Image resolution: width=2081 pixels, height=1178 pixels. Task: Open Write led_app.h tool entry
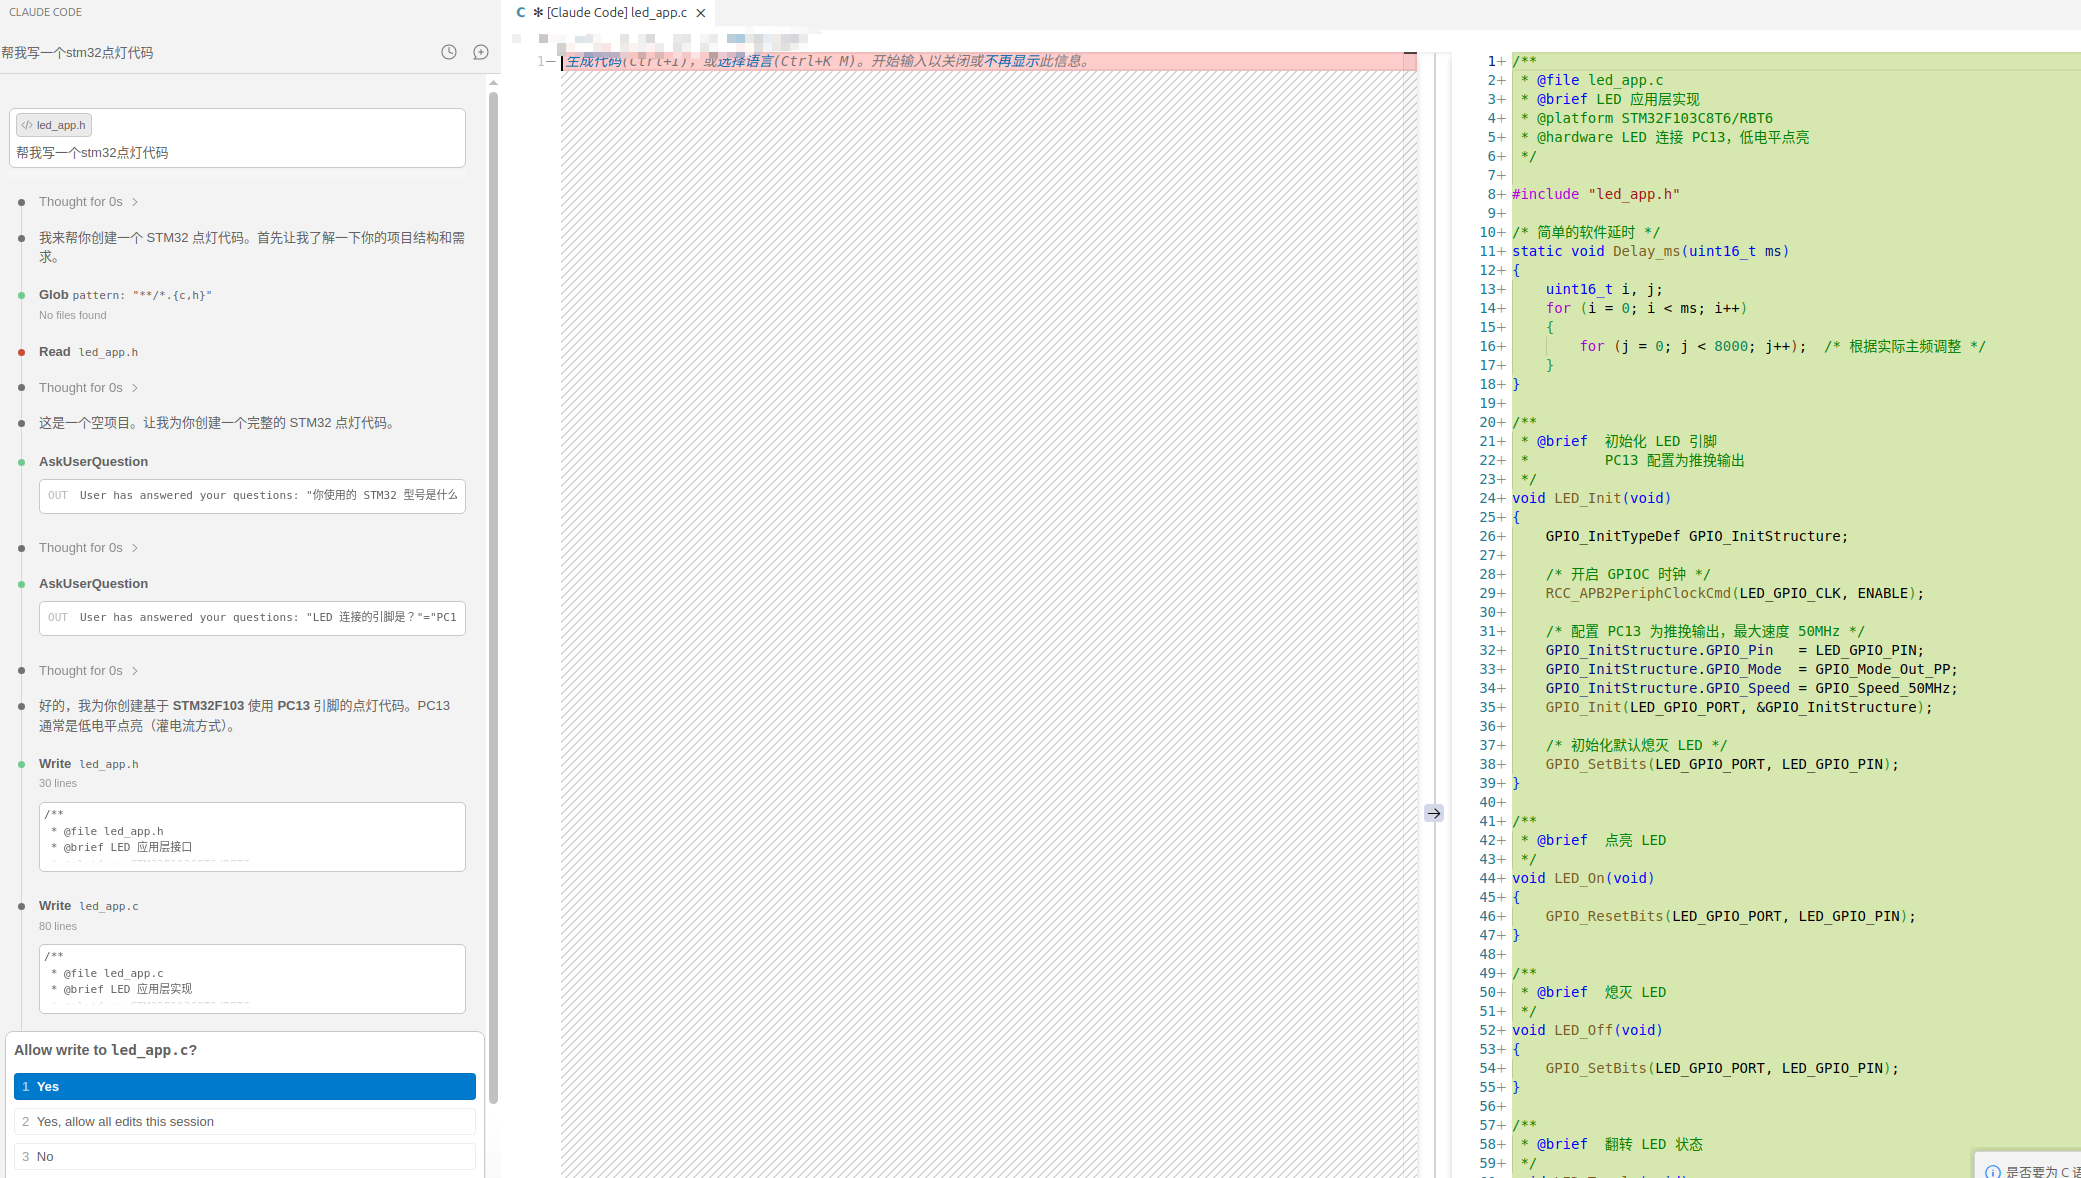pos(89,764)
